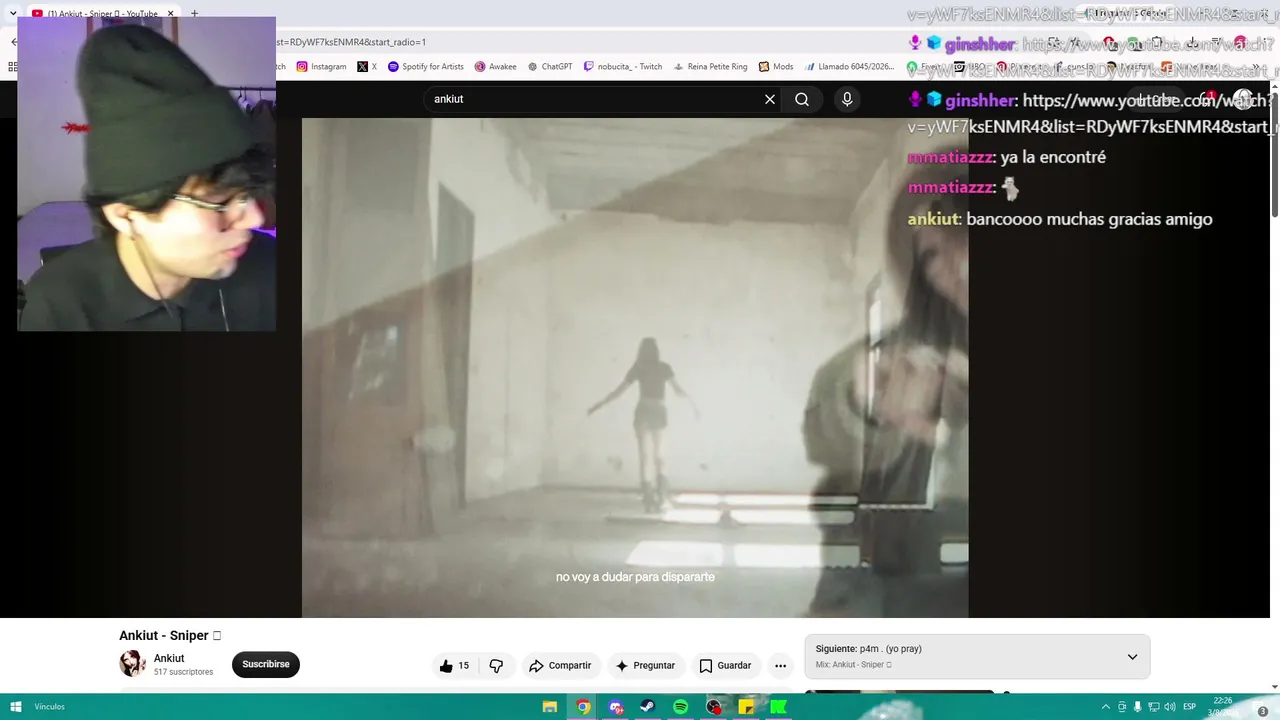Open nobucita_ - Twitch bookmark

623,67
